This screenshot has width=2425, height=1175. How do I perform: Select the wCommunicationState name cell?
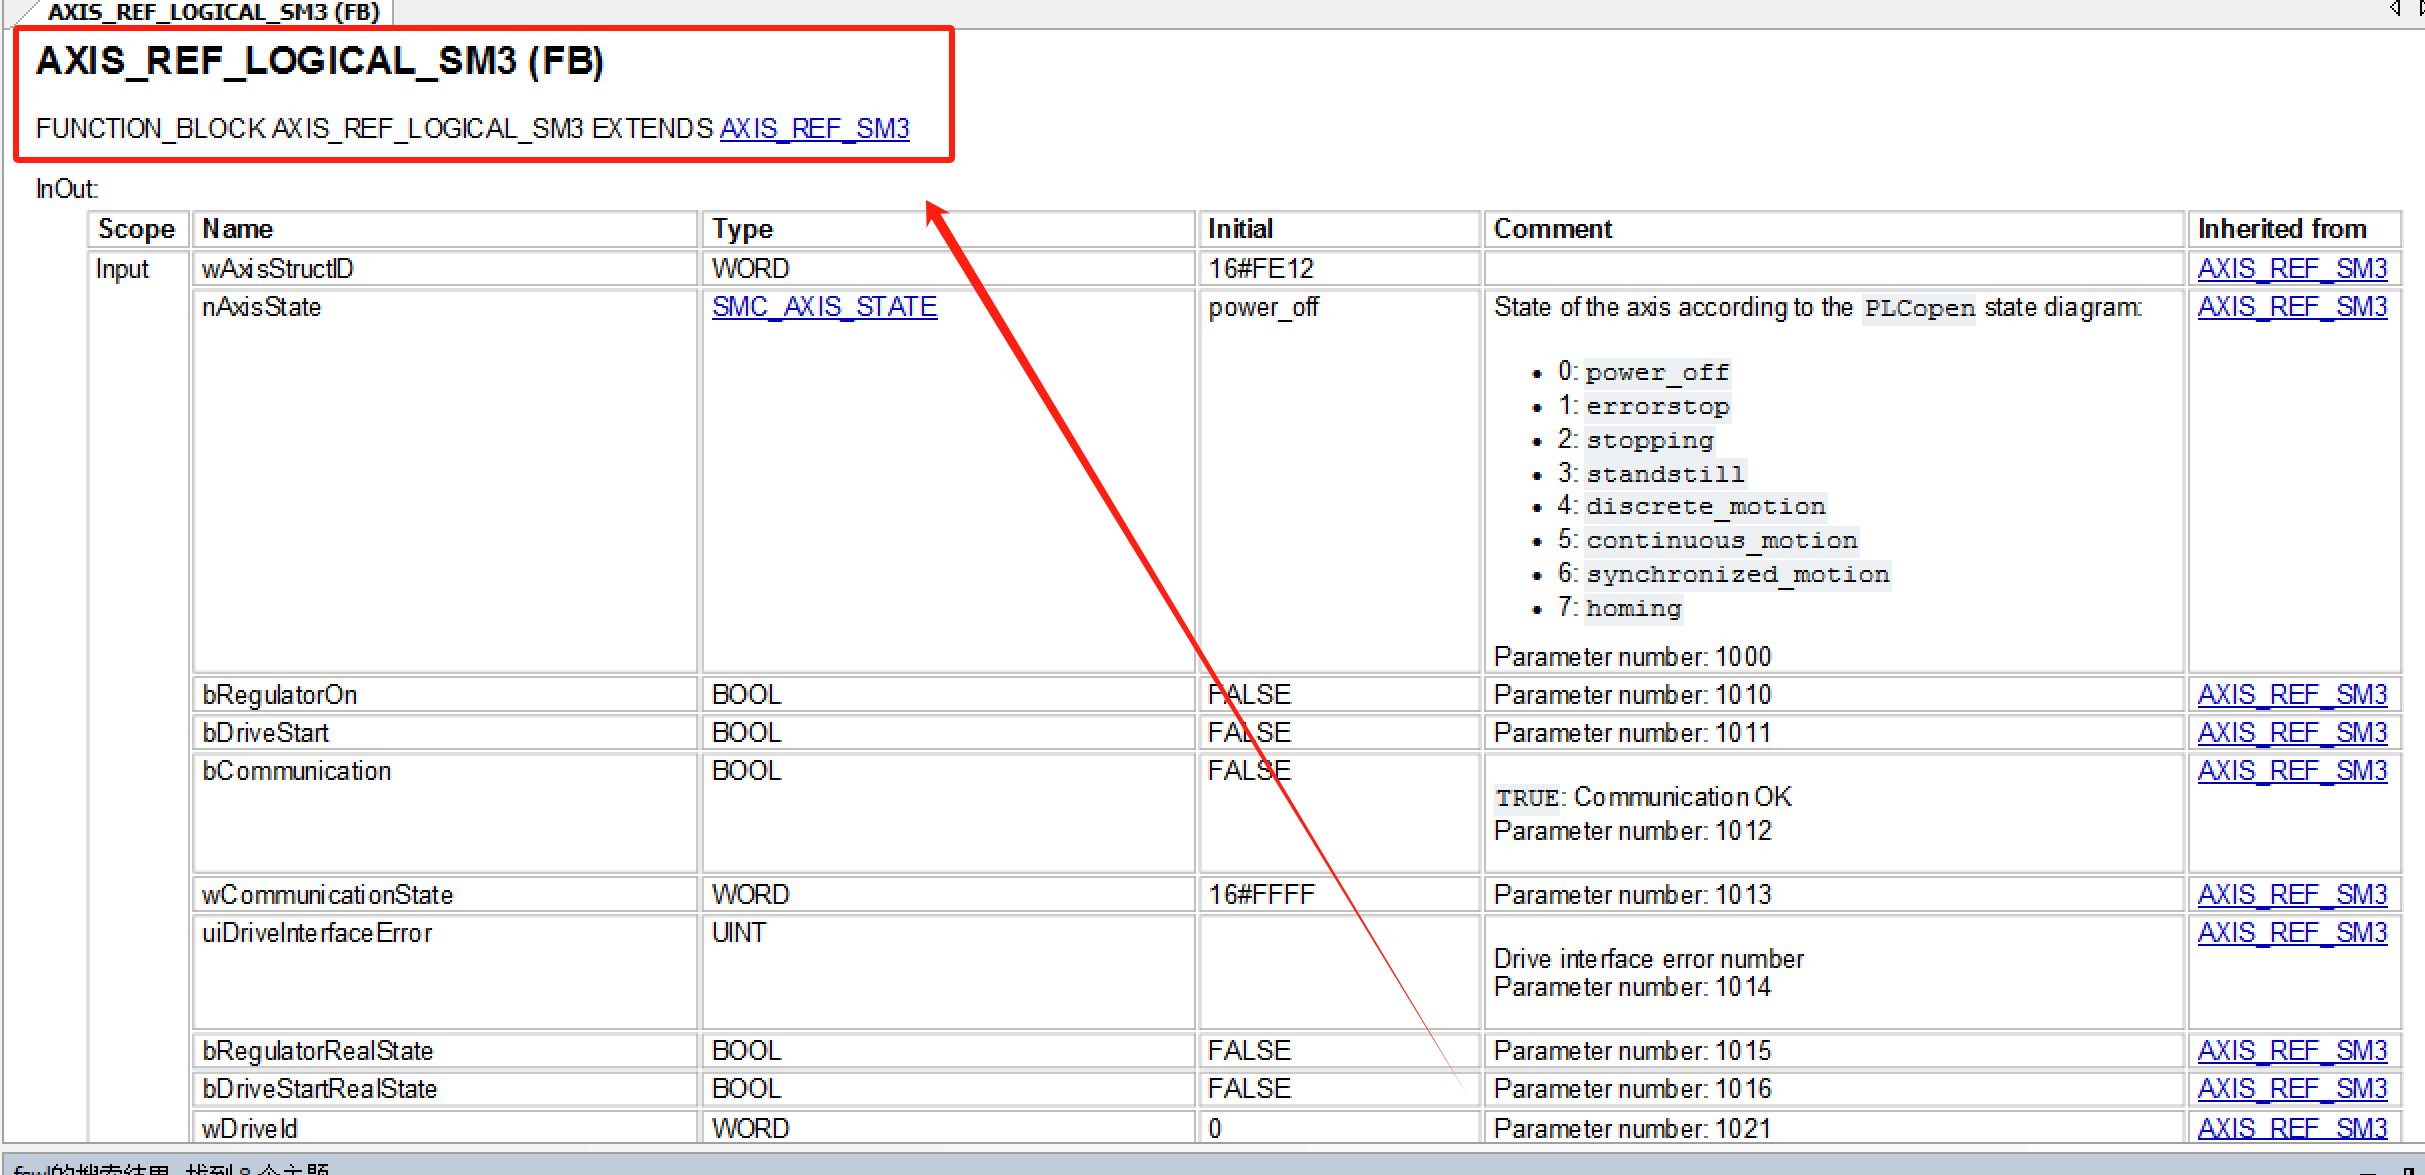(444, 895)
